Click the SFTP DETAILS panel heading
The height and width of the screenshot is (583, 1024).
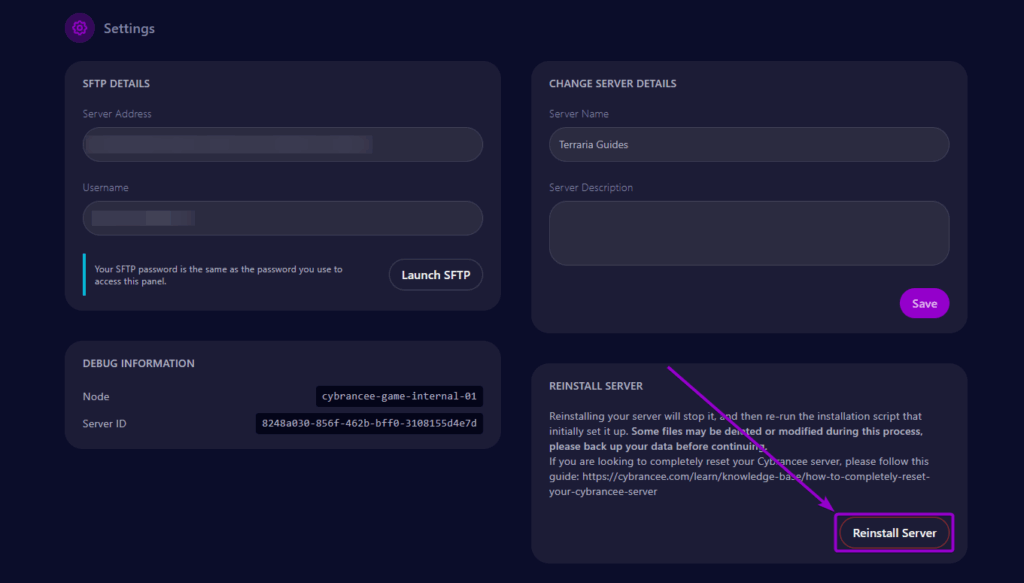116,83
